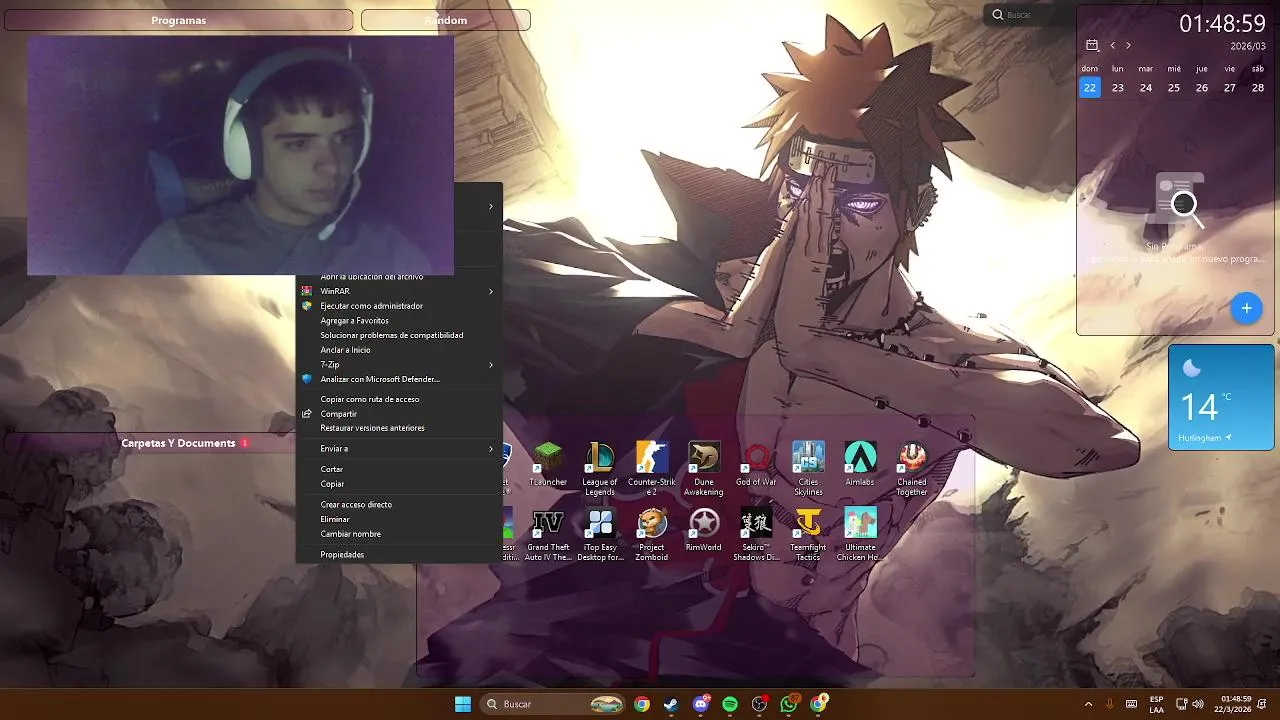Screen dimensions: 1280x720
Task: Open the Hurlingham weather widget
Action: [1221, 398]
